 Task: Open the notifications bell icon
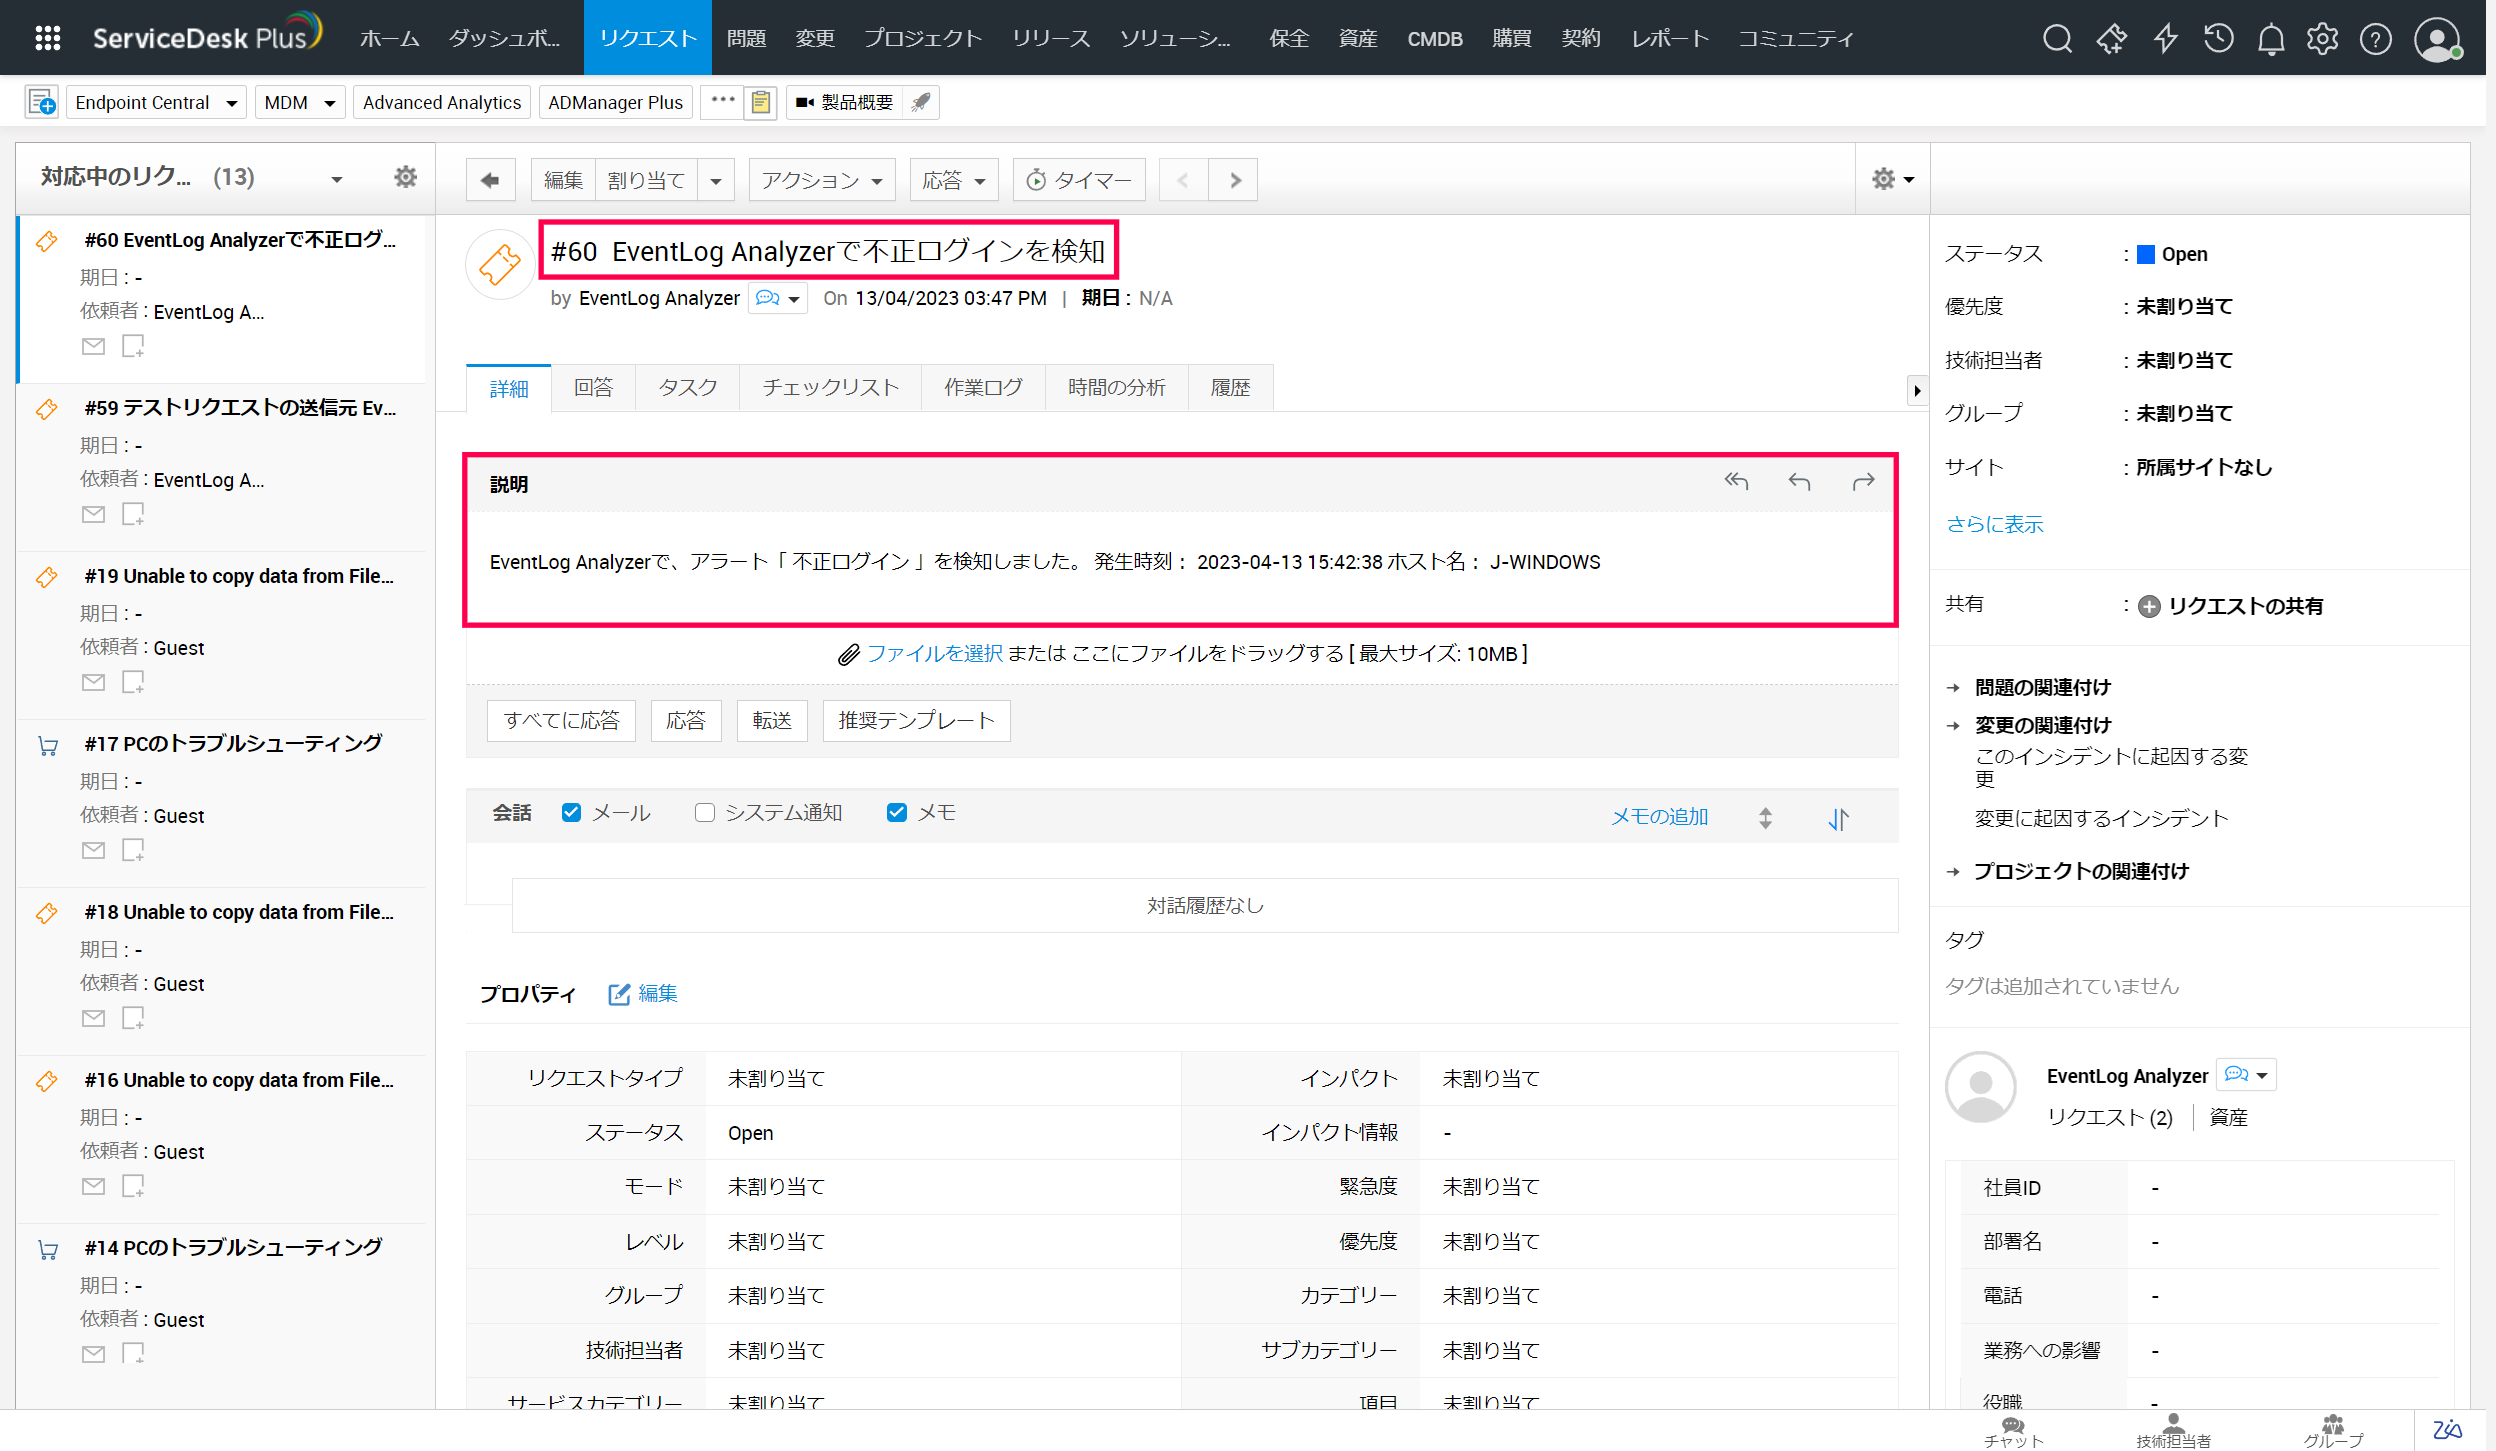coord(2271,39)
